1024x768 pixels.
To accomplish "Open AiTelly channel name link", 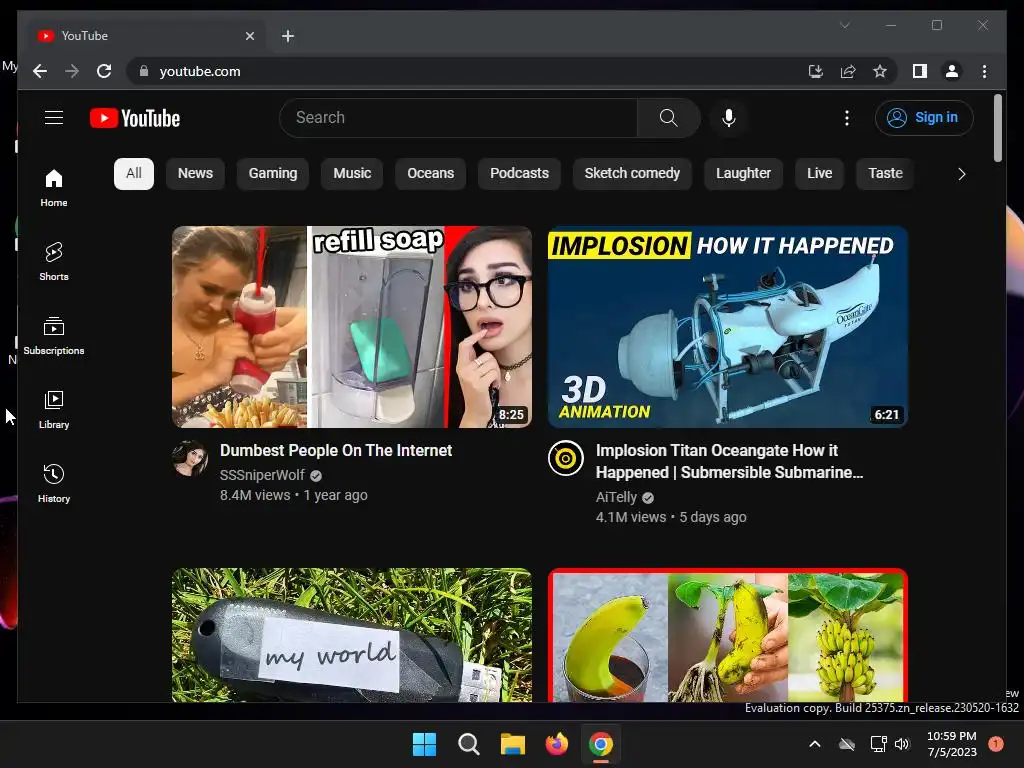I will (x=616, y=497).
